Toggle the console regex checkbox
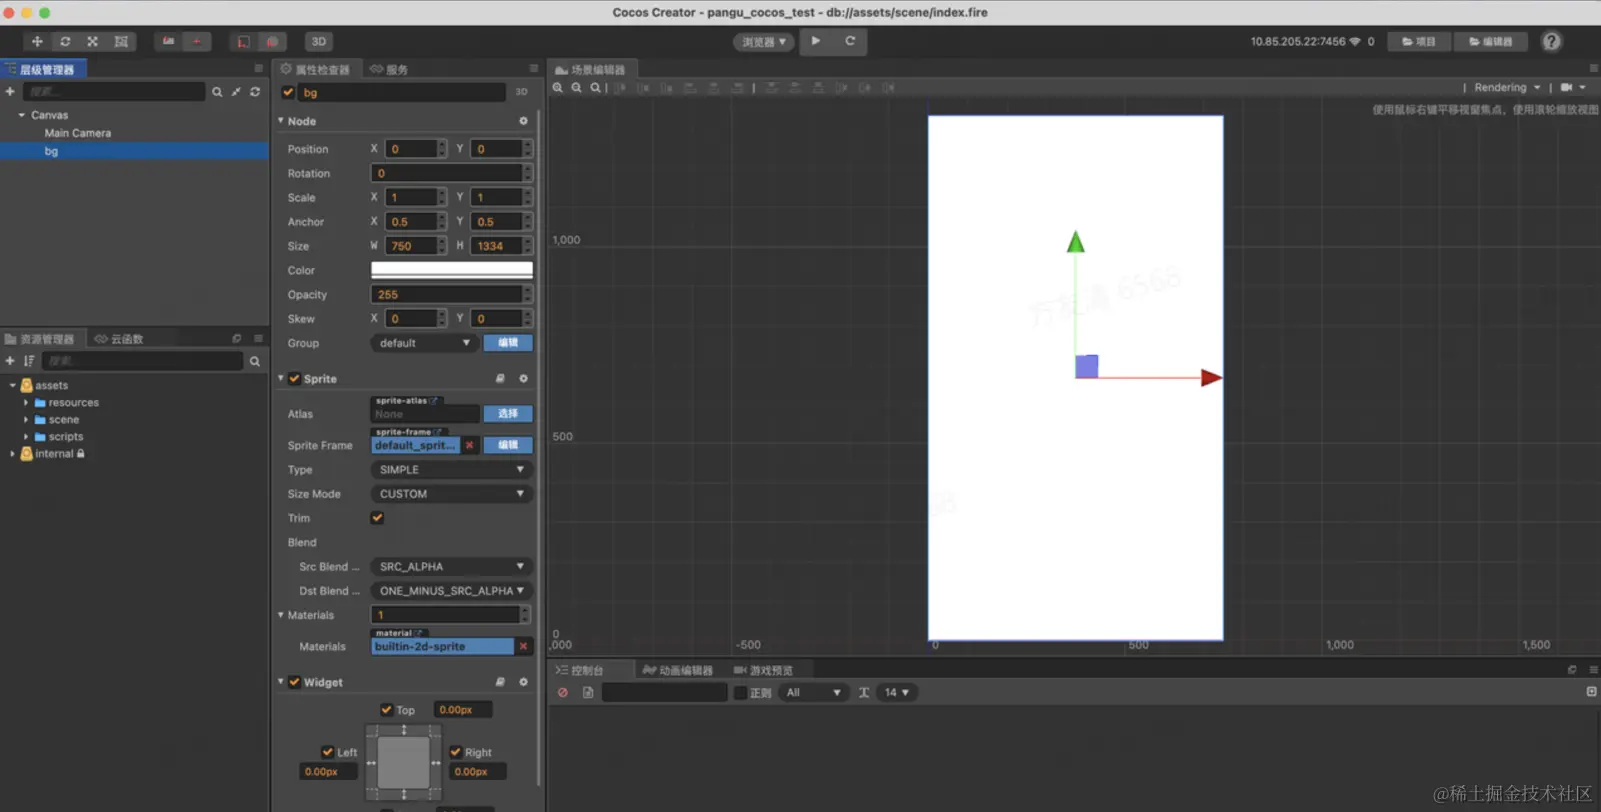The image size is (1601, 812). (740, 692)
